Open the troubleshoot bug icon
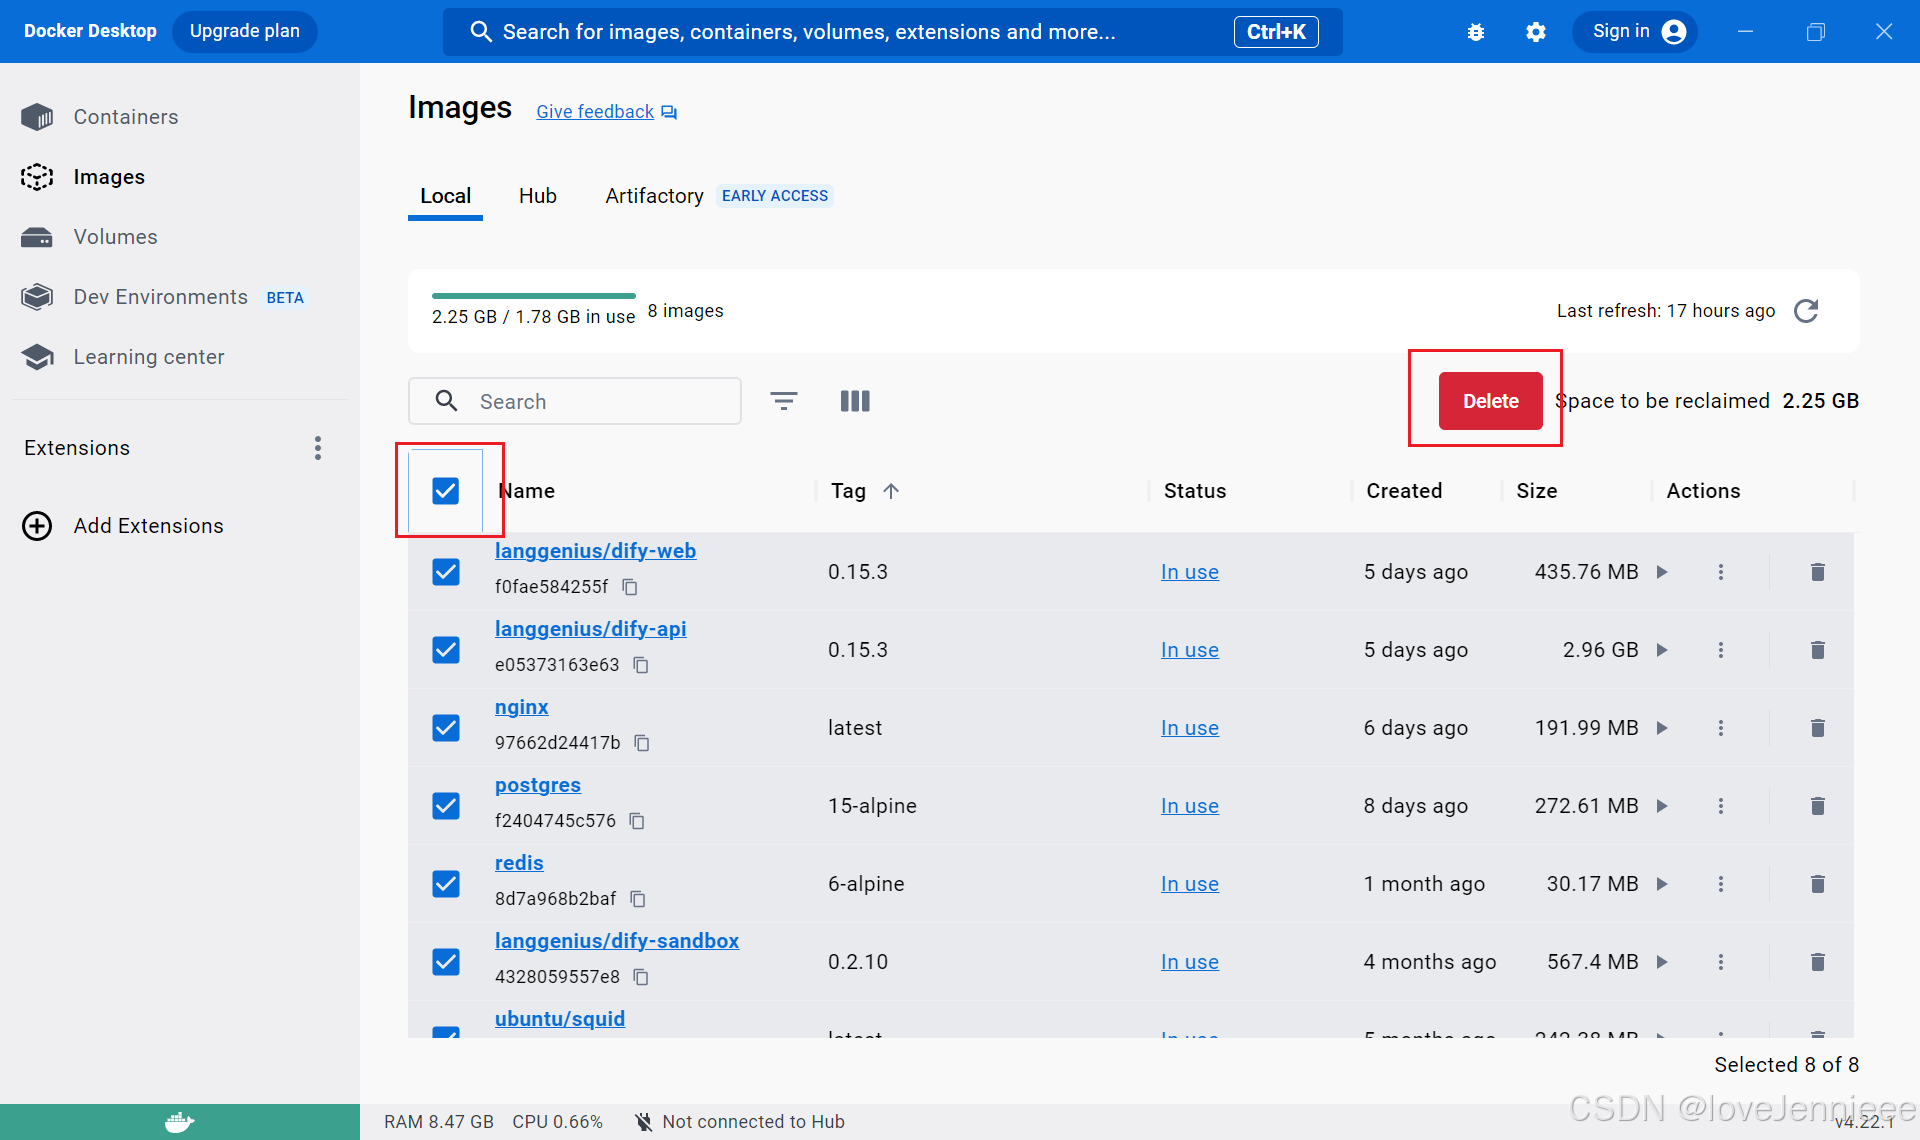The width and height of the screenshot is (1920, 1140). [x=1476, y=32]
